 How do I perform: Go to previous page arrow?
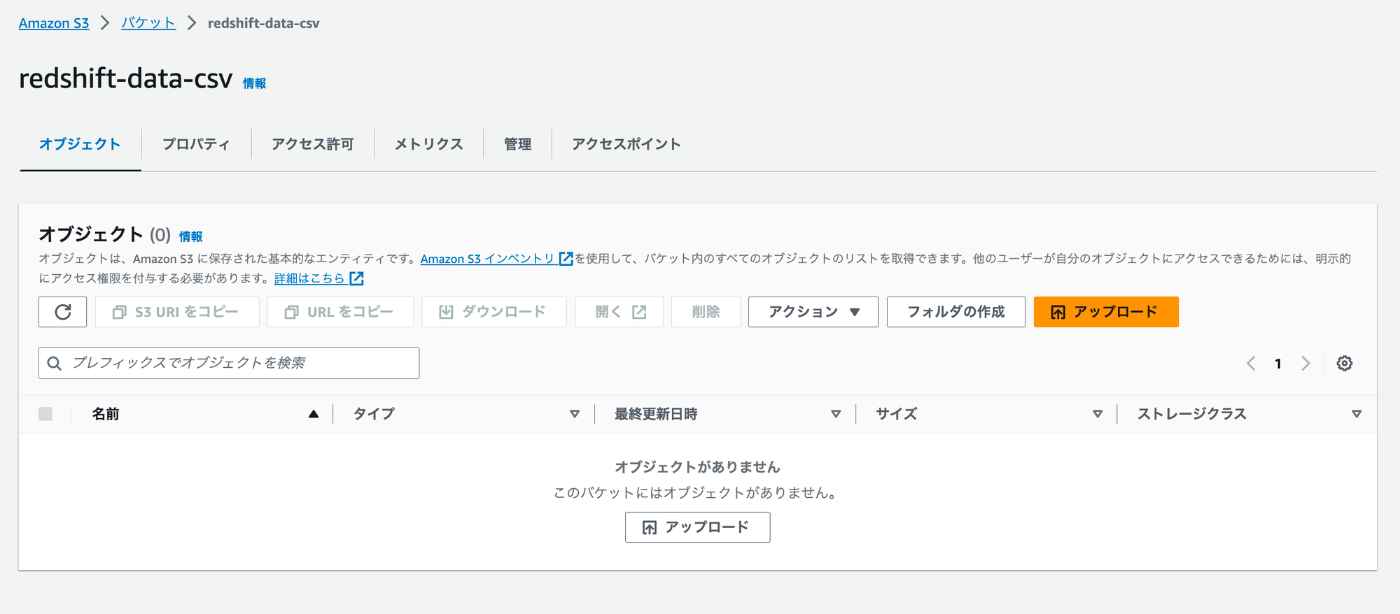click(x=1251, y=364)
